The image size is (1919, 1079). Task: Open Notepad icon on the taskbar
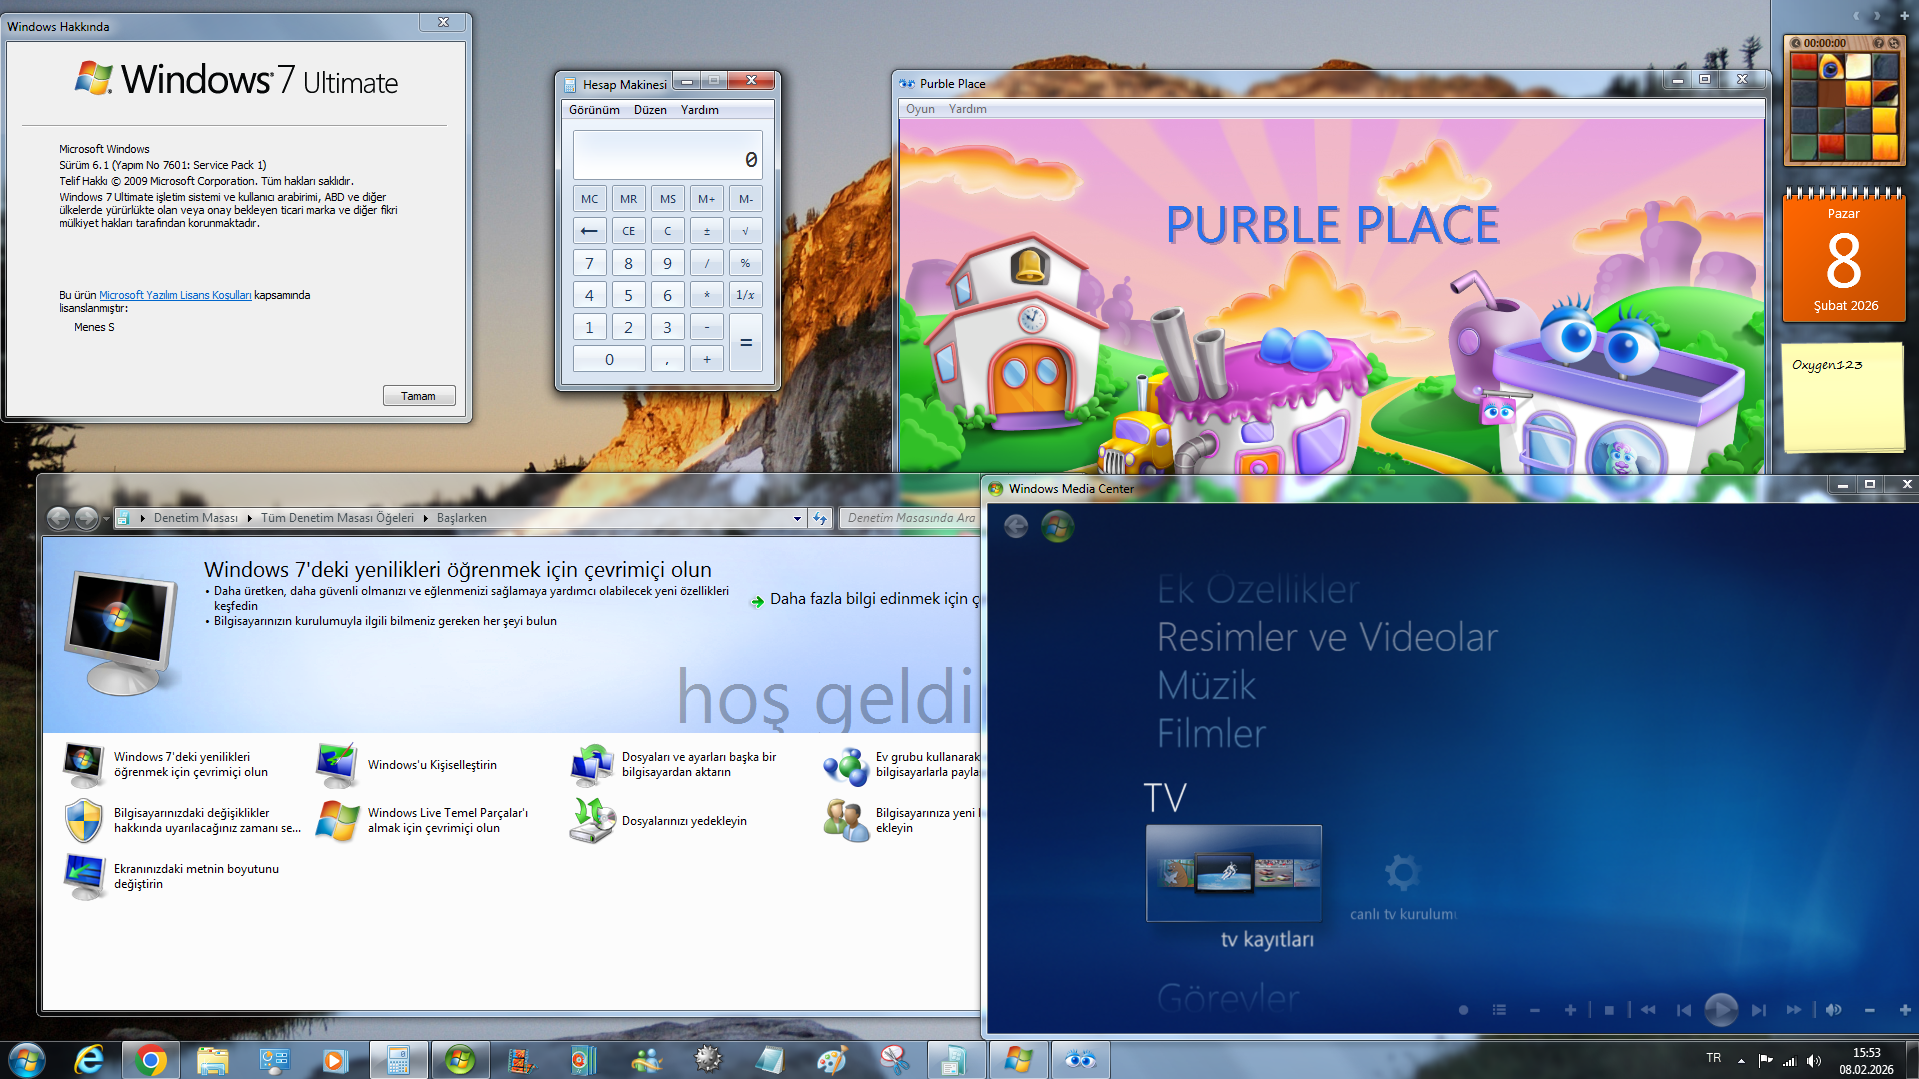tap(770, 1060)
